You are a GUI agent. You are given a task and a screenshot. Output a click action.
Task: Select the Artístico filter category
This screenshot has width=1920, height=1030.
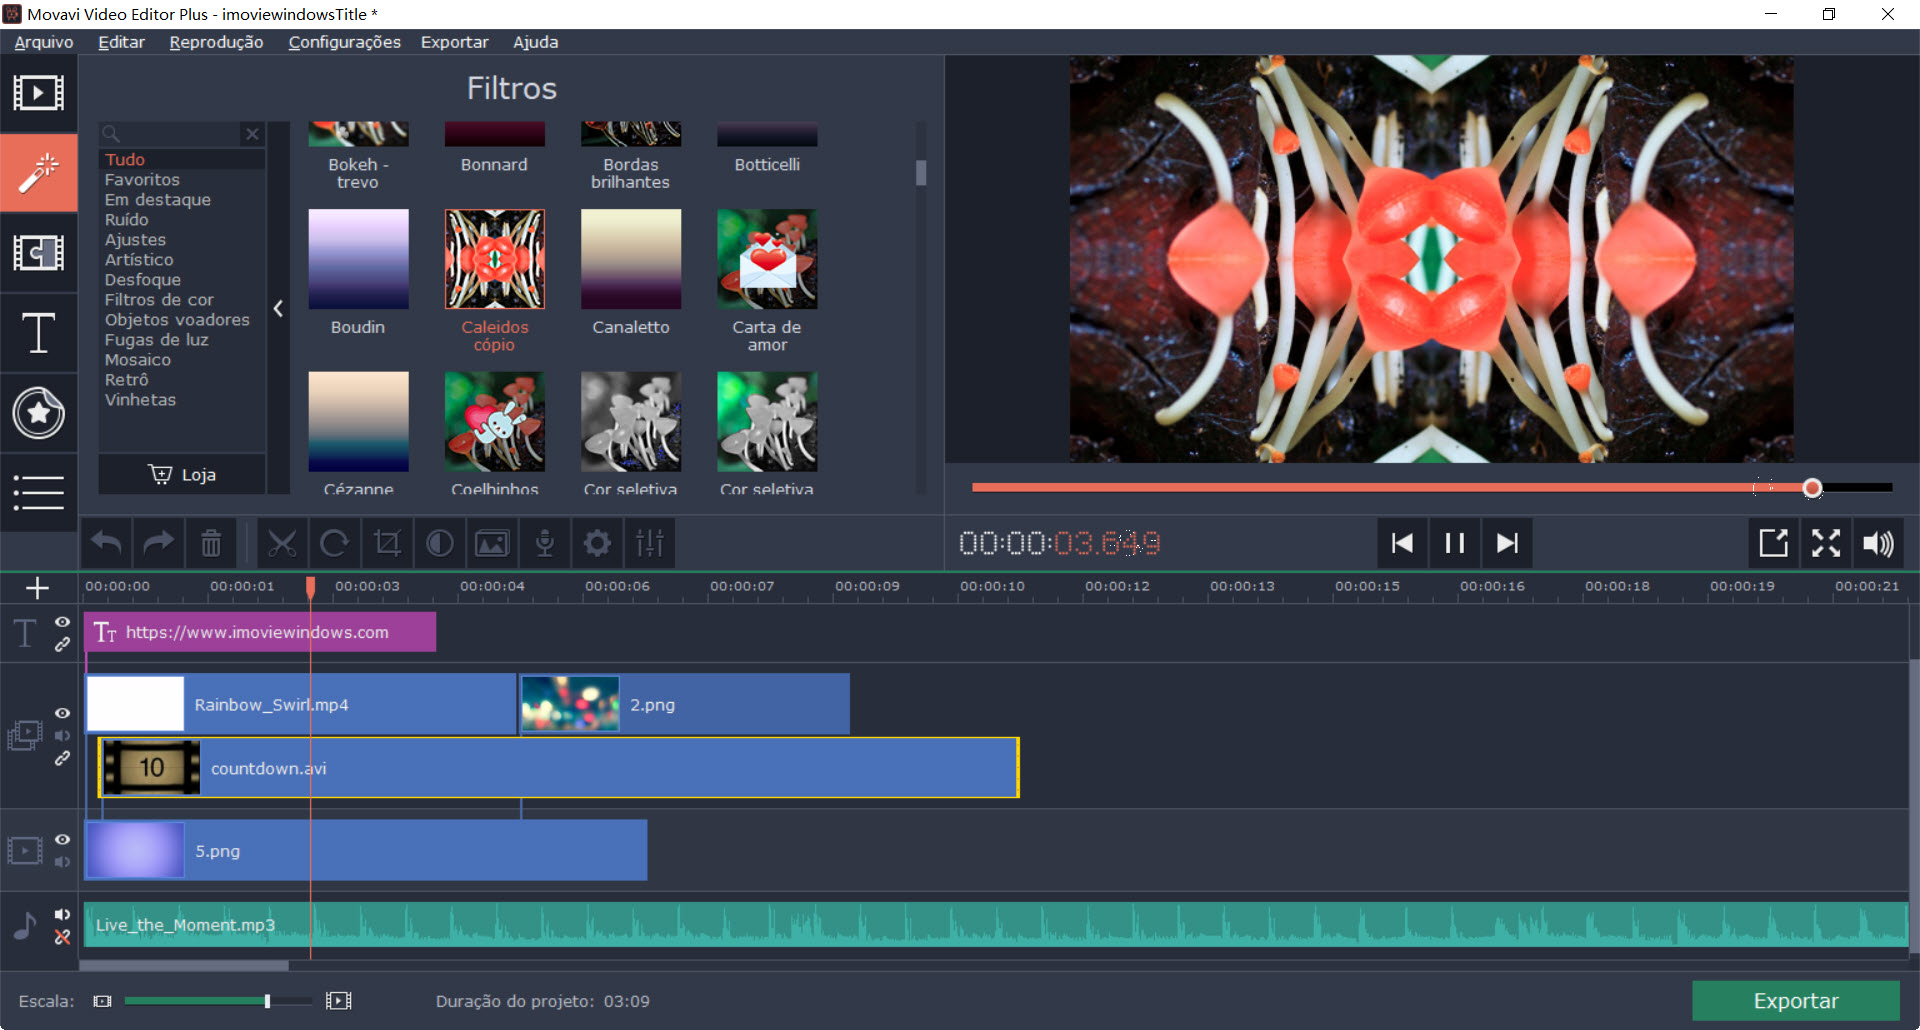[x=139, y=260]
